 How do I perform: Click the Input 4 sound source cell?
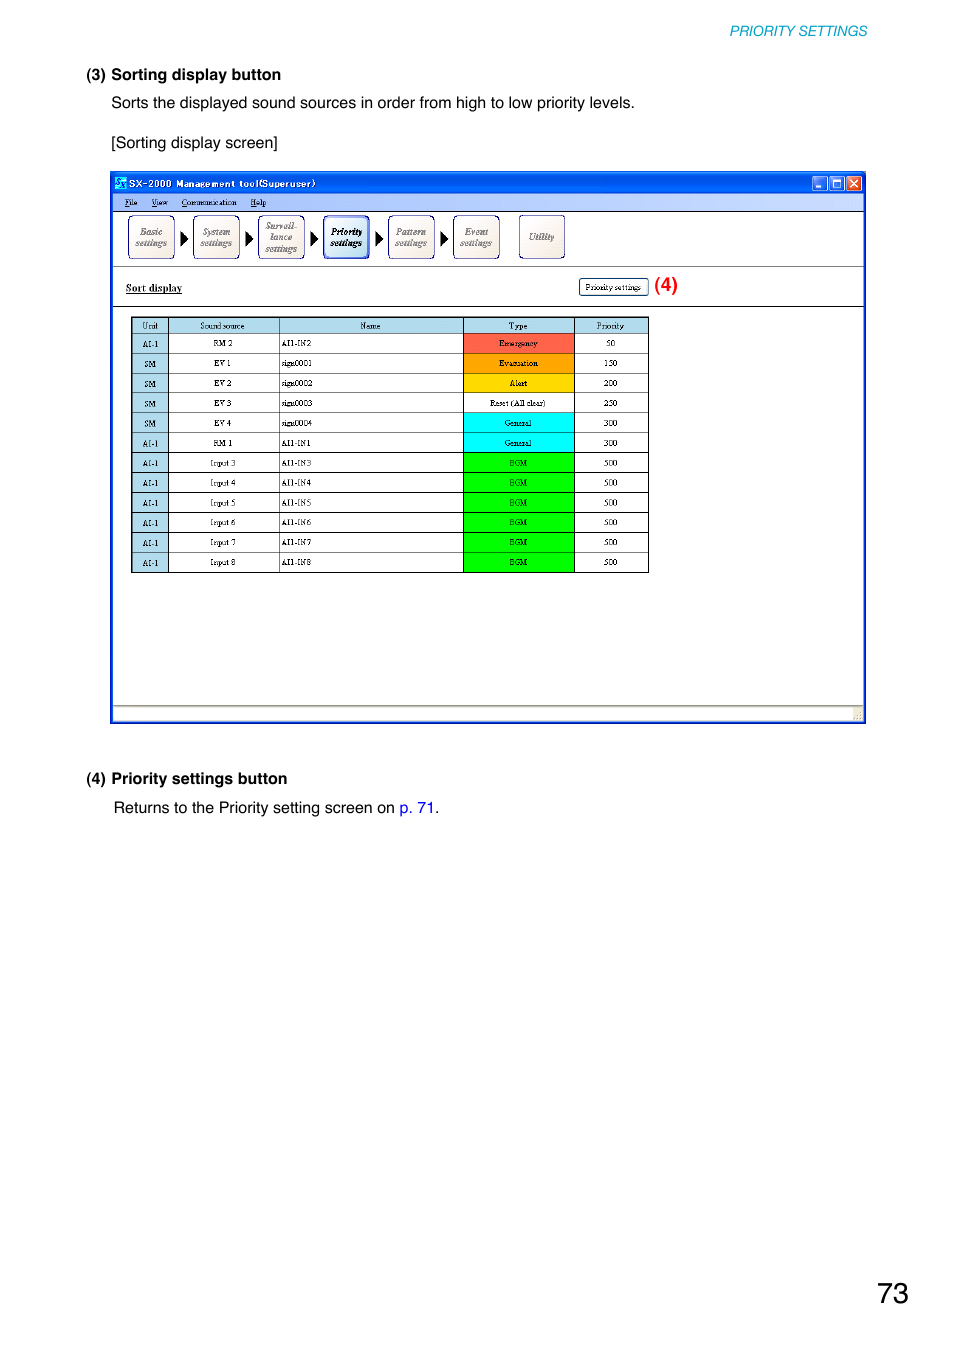coord(224,483)
